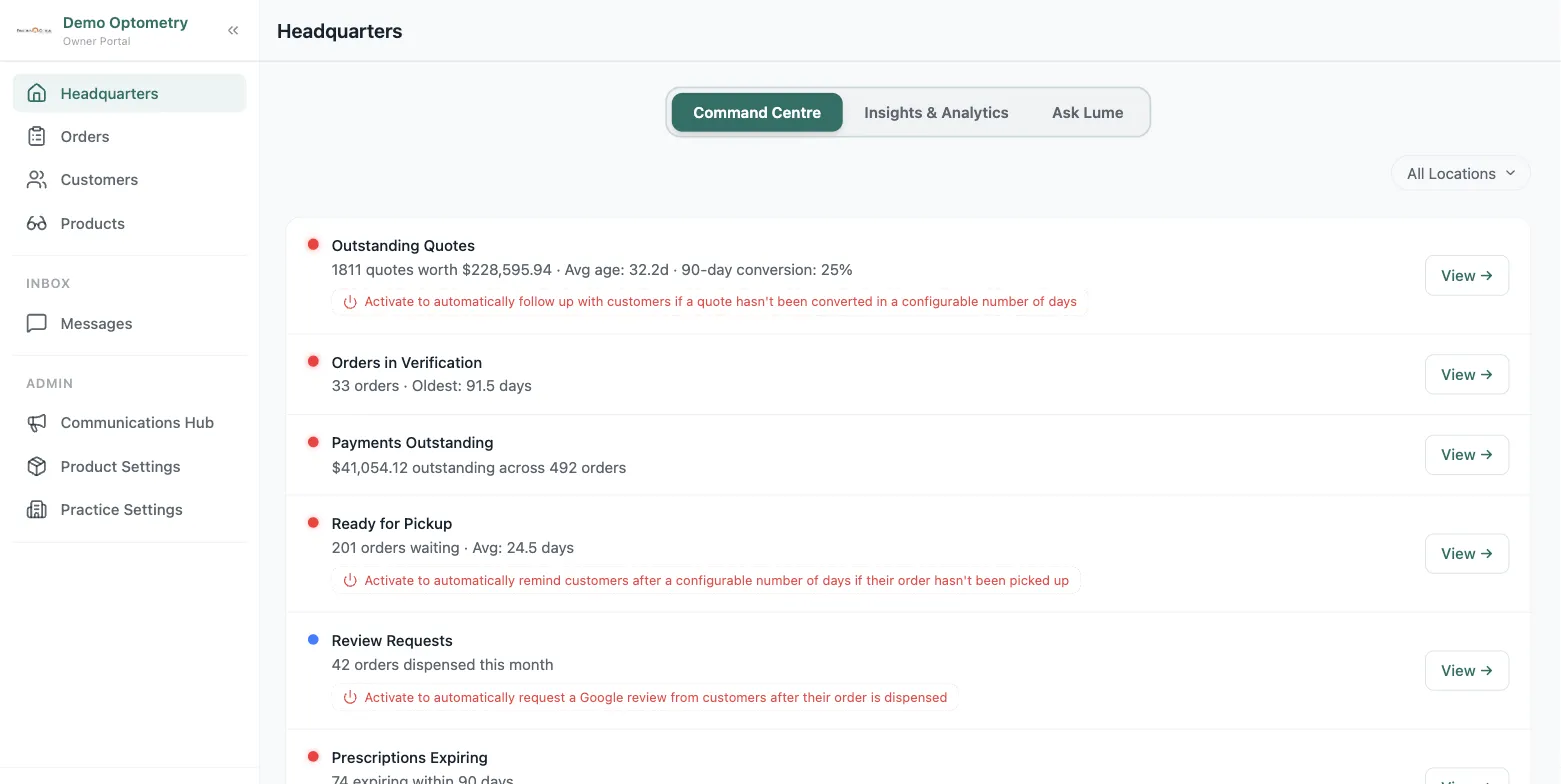Click the Practice Settings building icon
This screenshot has width=1561, height=784.
point(37,510)
